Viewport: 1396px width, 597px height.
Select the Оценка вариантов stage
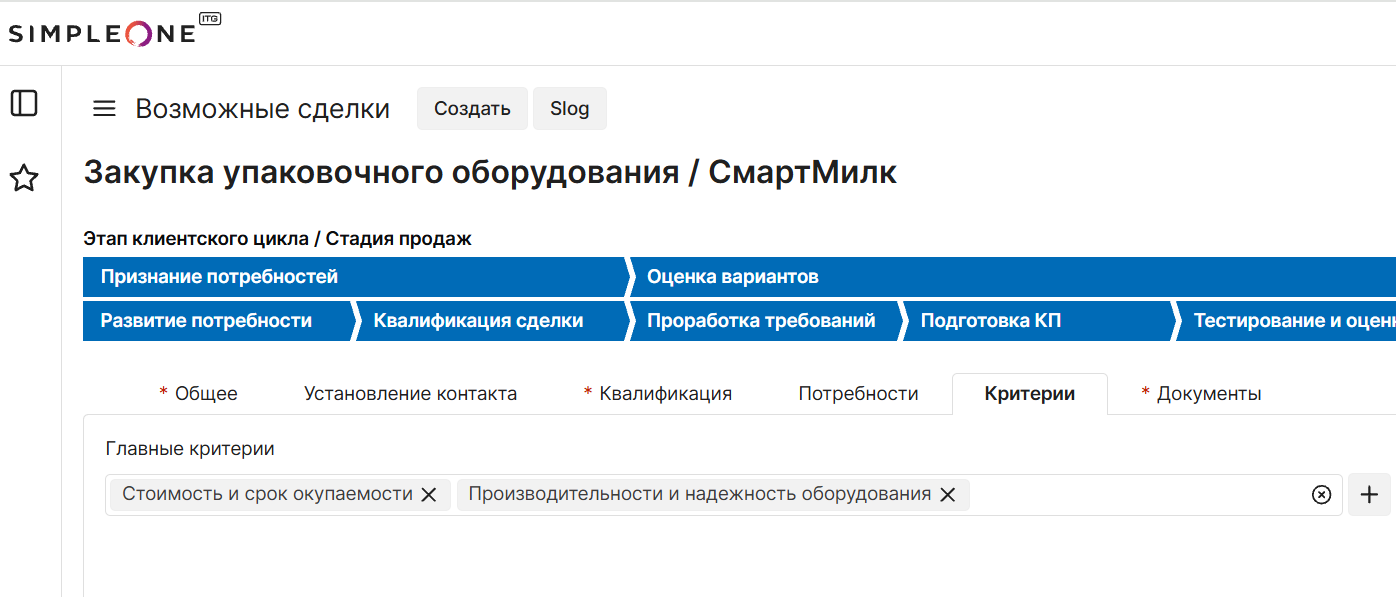tap(1012, 277)
